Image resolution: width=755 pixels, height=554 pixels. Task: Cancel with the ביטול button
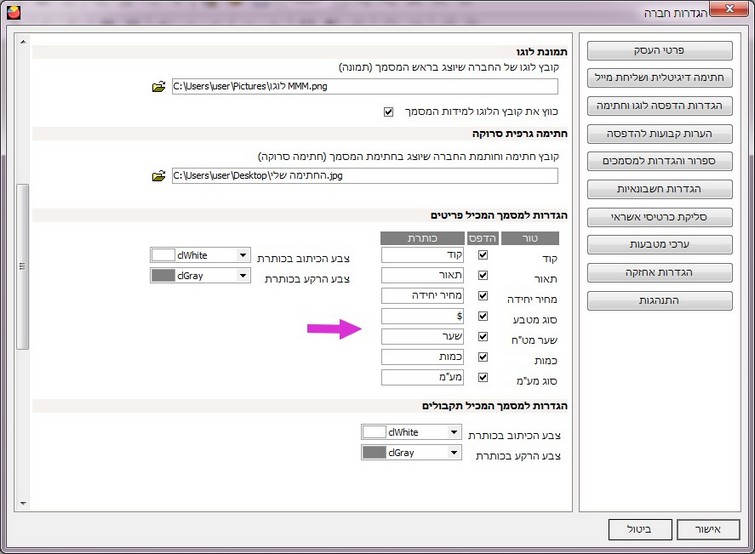click(x=639, y=529)
